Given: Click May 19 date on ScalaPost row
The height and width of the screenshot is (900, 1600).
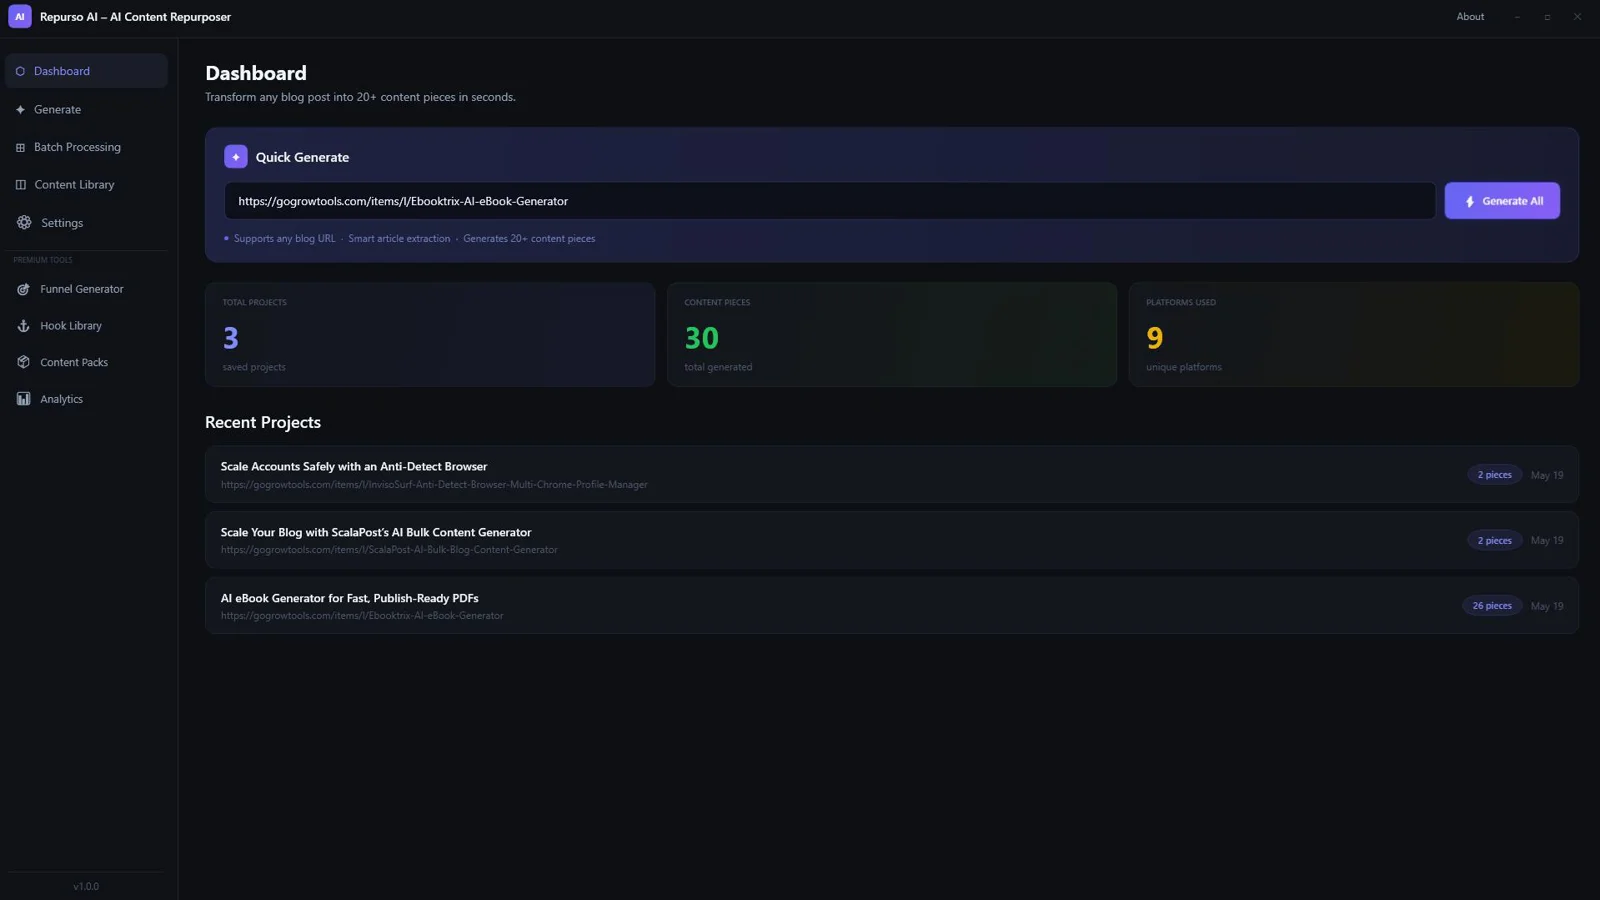Looking at the screenshot, I should pos(1547,541).
